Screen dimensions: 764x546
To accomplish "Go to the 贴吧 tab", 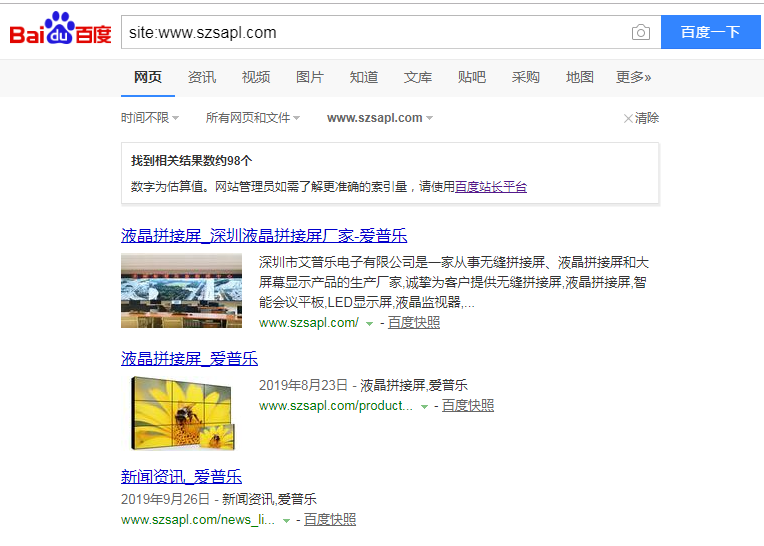I will pyautogui.click(x=472, y=77).
